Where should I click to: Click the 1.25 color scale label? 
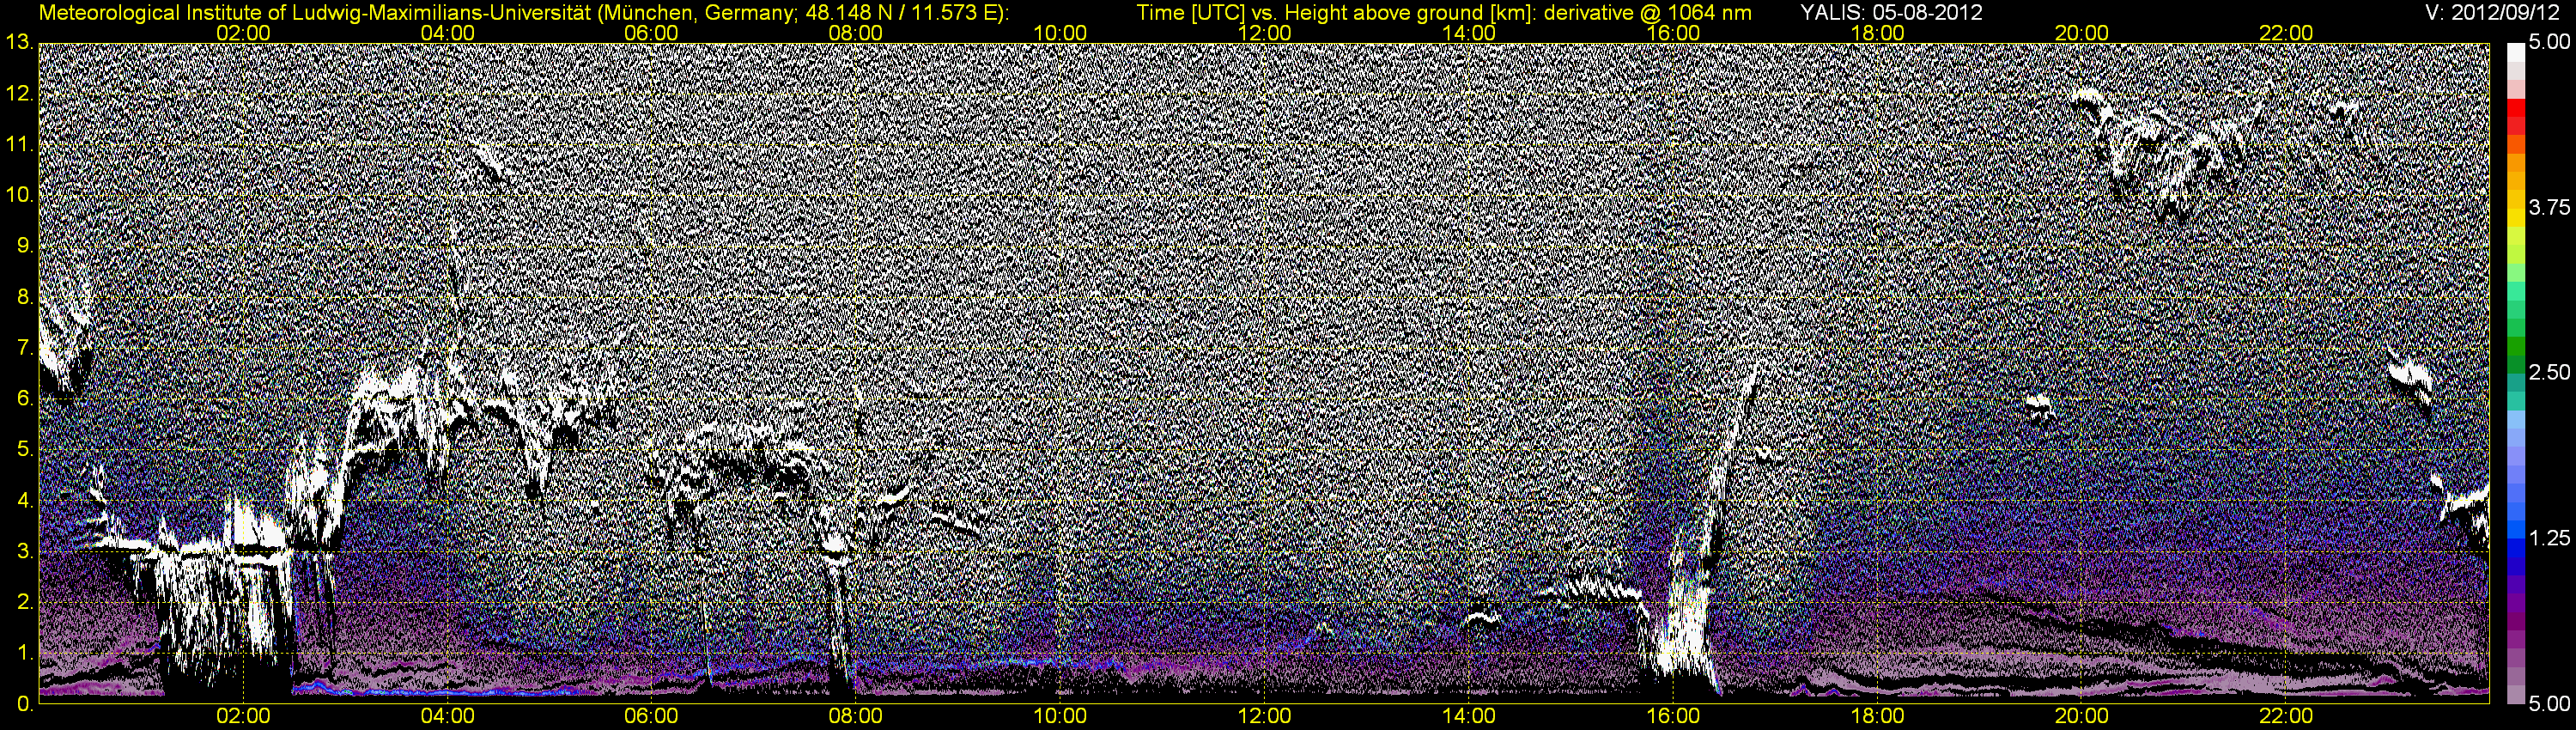pyautogui.click(x=2549, y=539)
